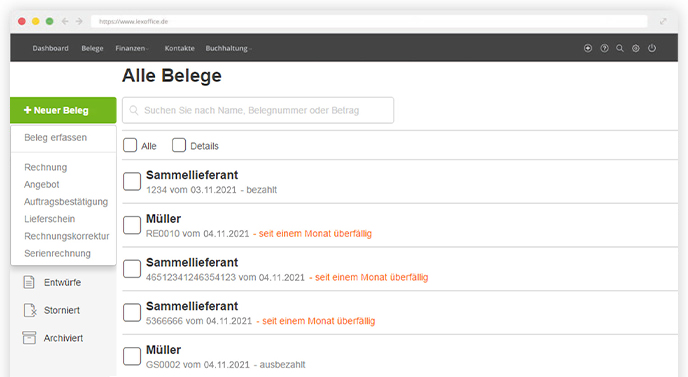This screenshot has height=377, width=688.
Task: Open the help question mark icon
Action: click(604, 48)
